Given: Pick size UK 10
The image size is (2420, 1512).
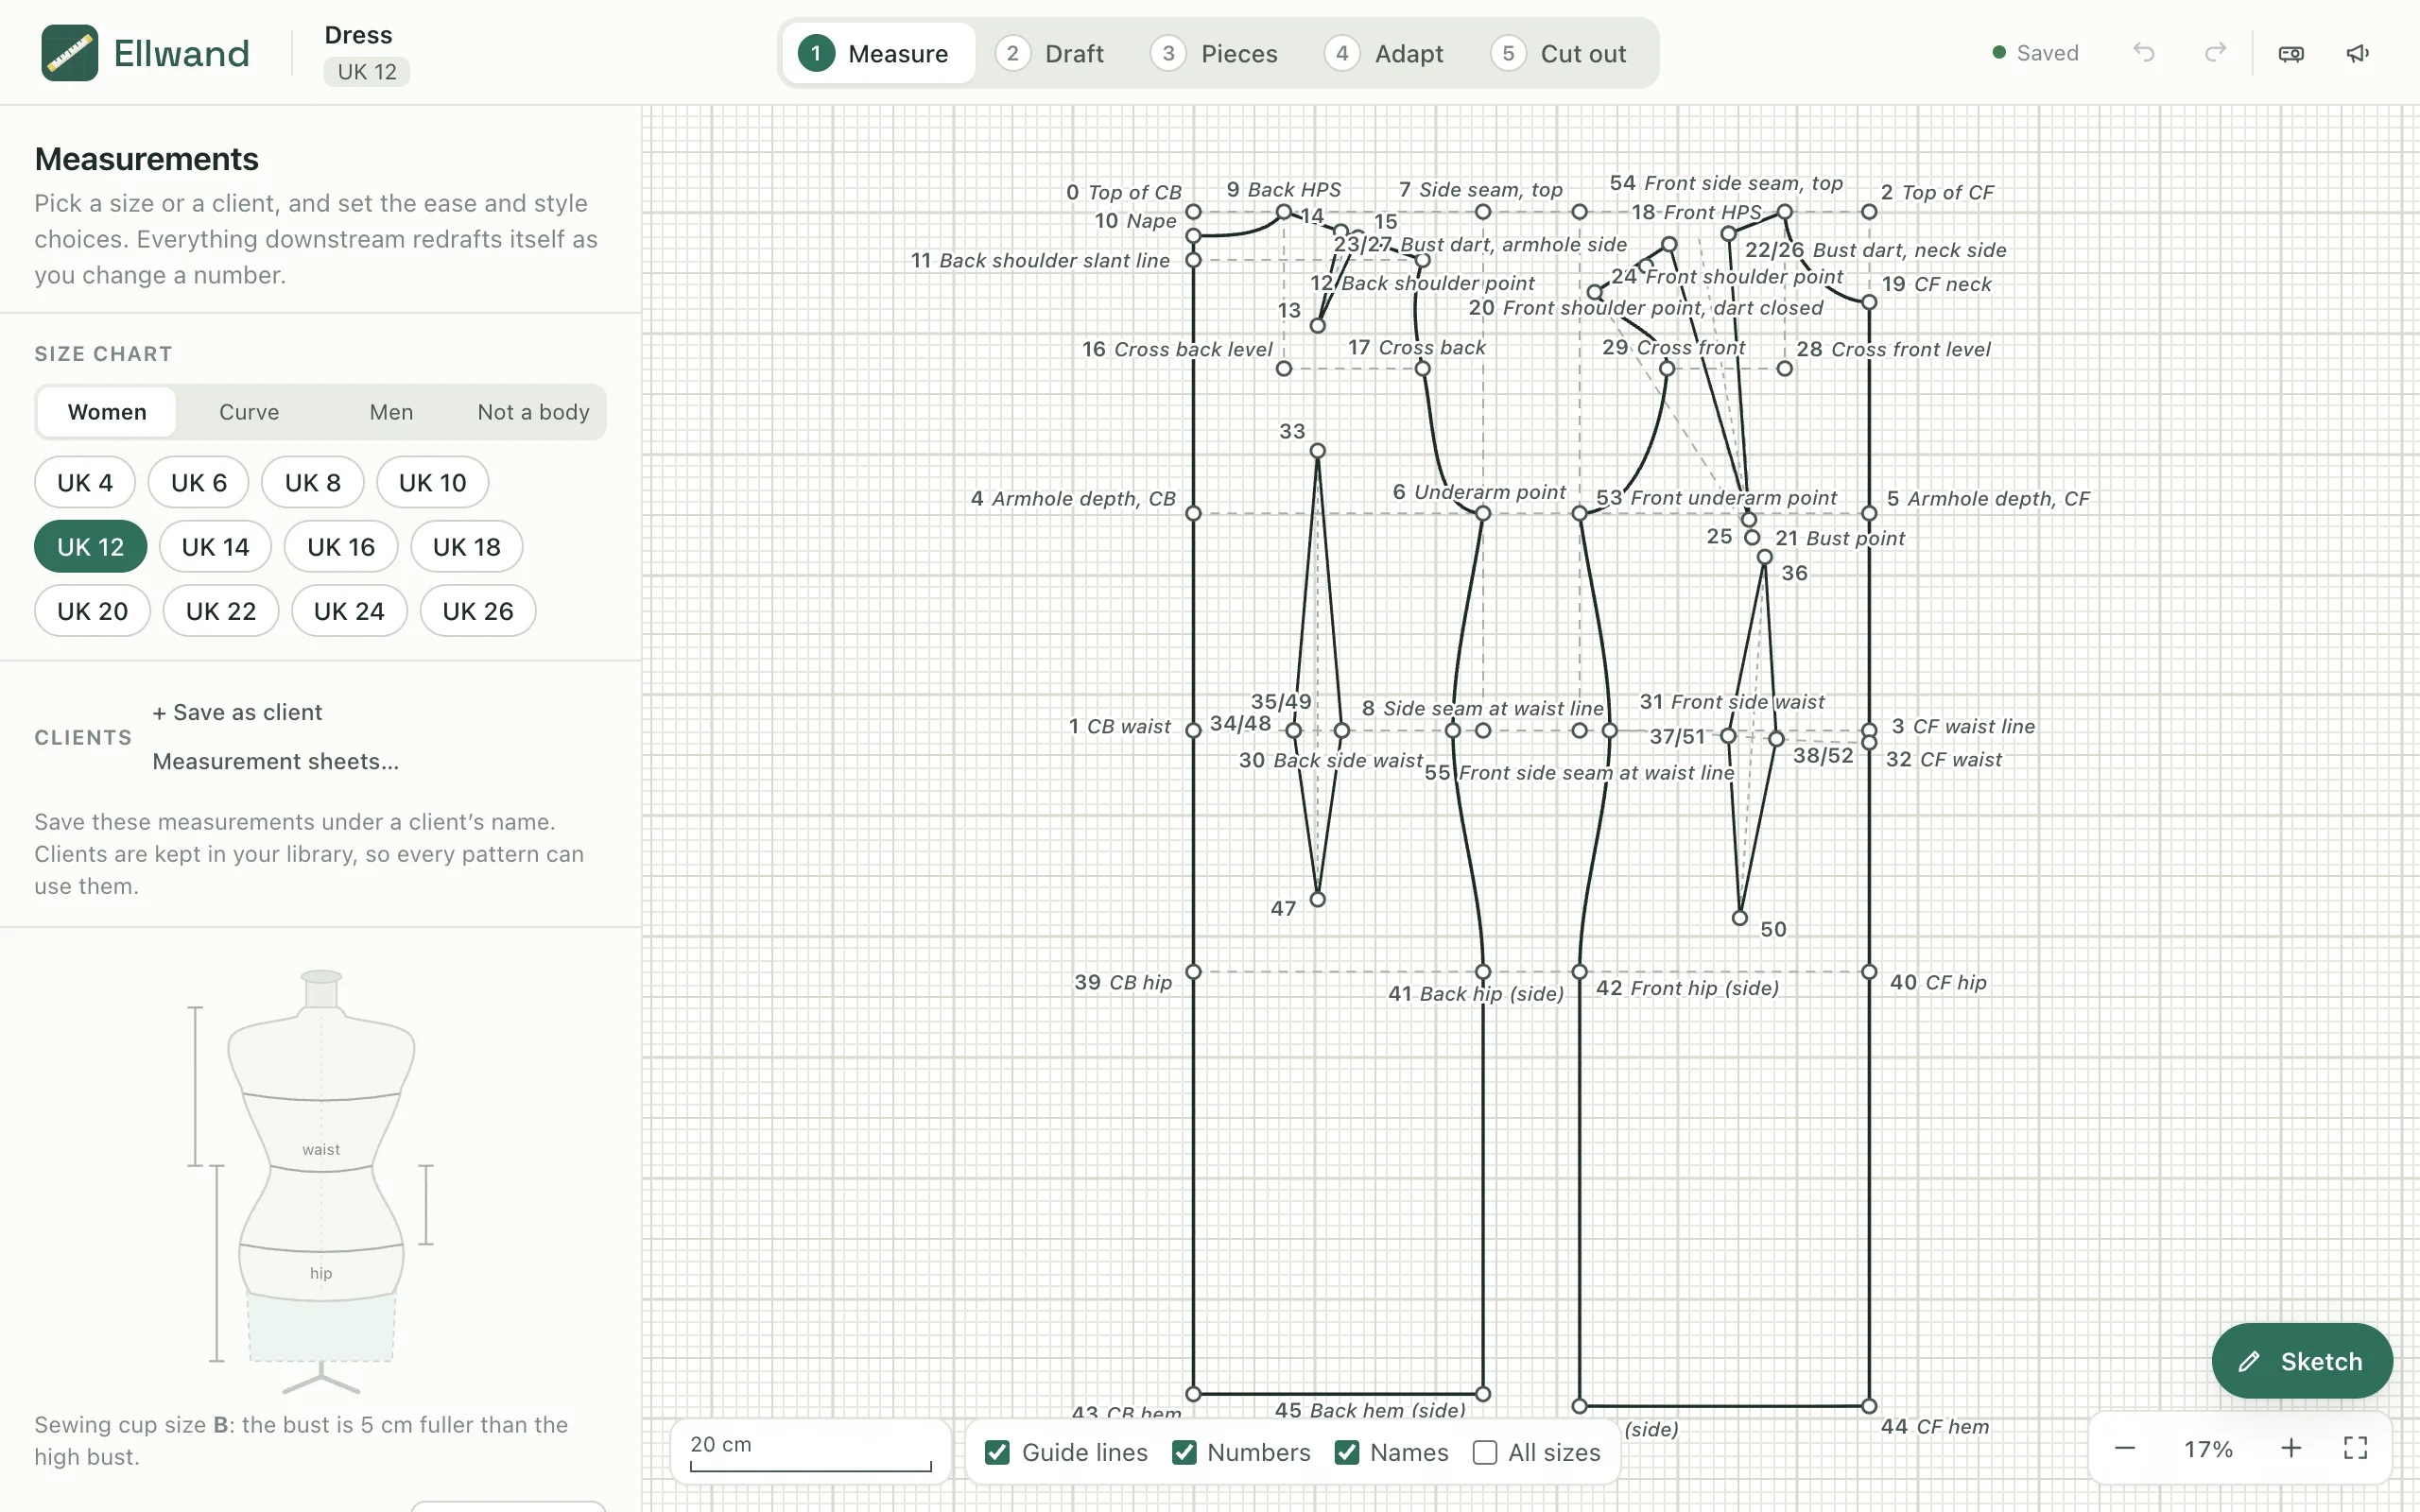Looking at the screenshot, I should [x=432, y=482].
